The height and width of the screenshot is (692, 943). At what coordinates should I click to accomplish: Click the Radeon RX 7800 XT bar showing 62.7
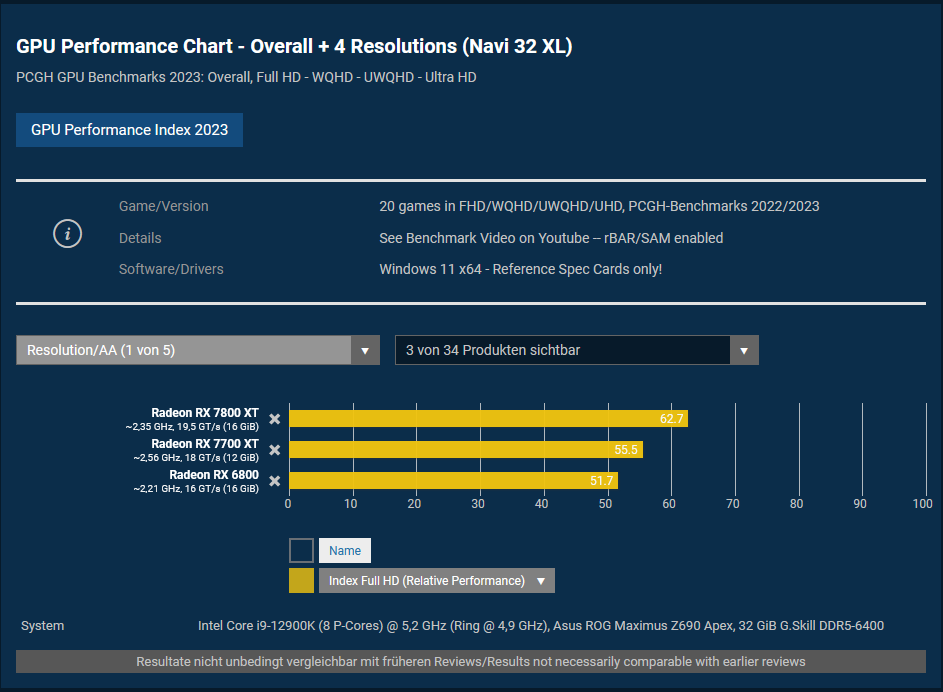click(488, 418)
